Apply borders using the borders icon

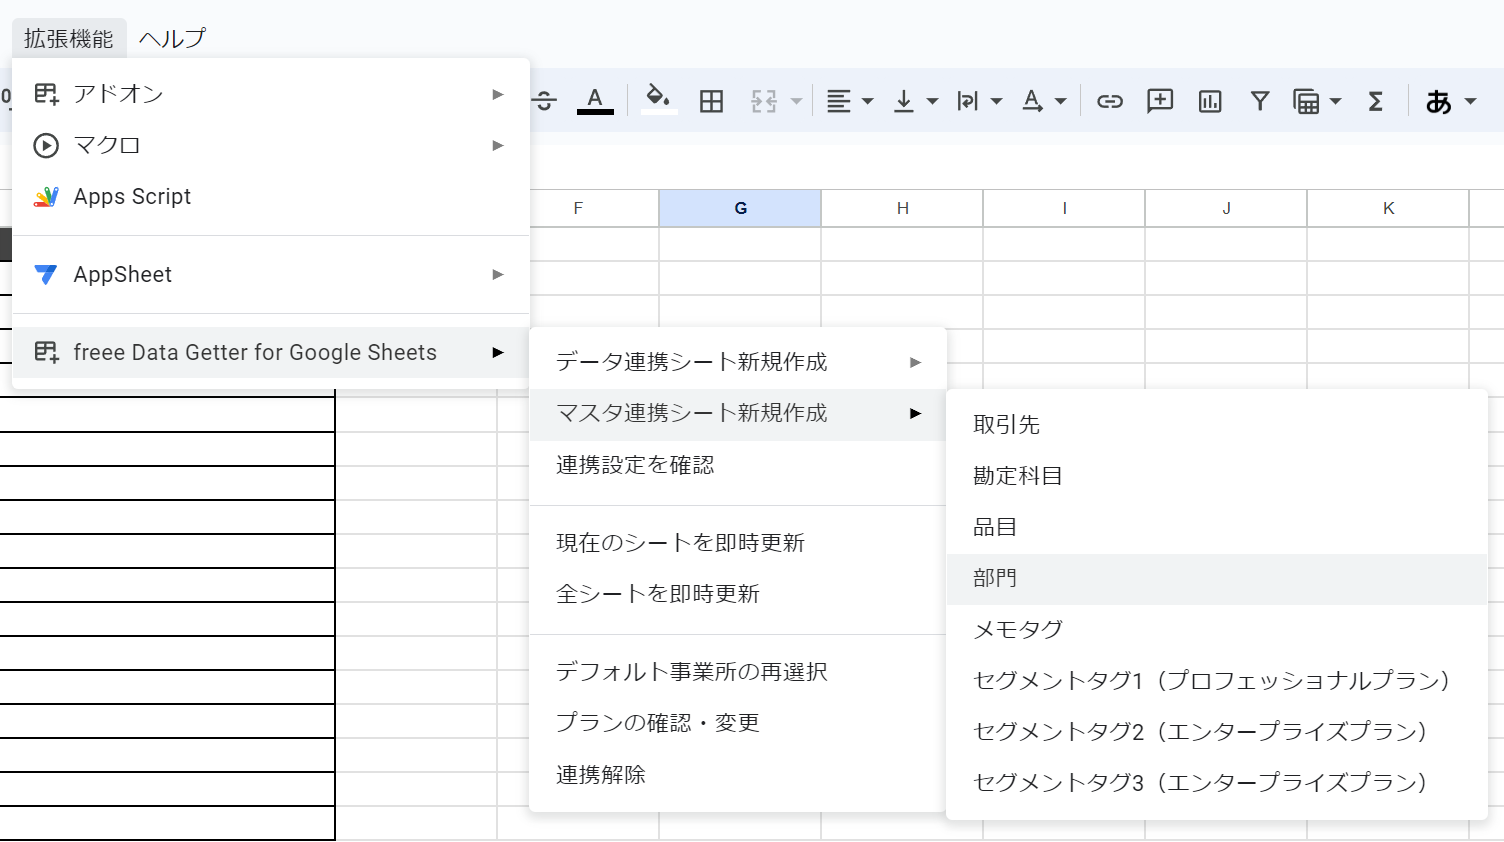(710, 100)
